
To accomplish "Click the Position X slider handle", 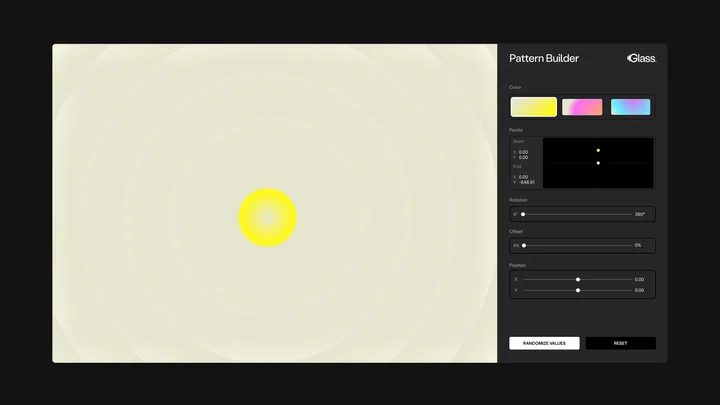I will coord(578,279).
